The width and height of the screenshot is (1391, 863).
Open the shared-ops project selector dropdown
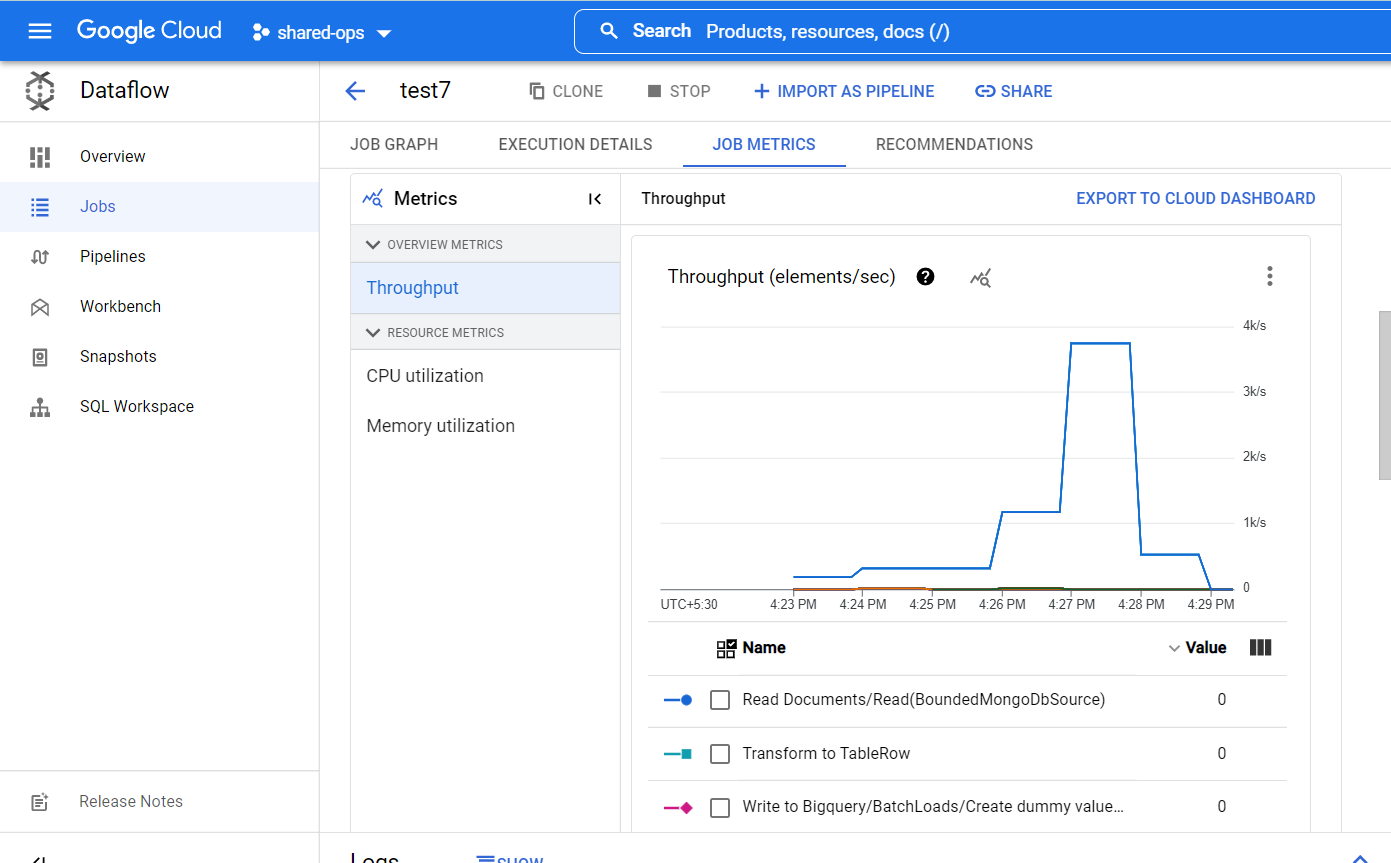(x=322, y=32)
